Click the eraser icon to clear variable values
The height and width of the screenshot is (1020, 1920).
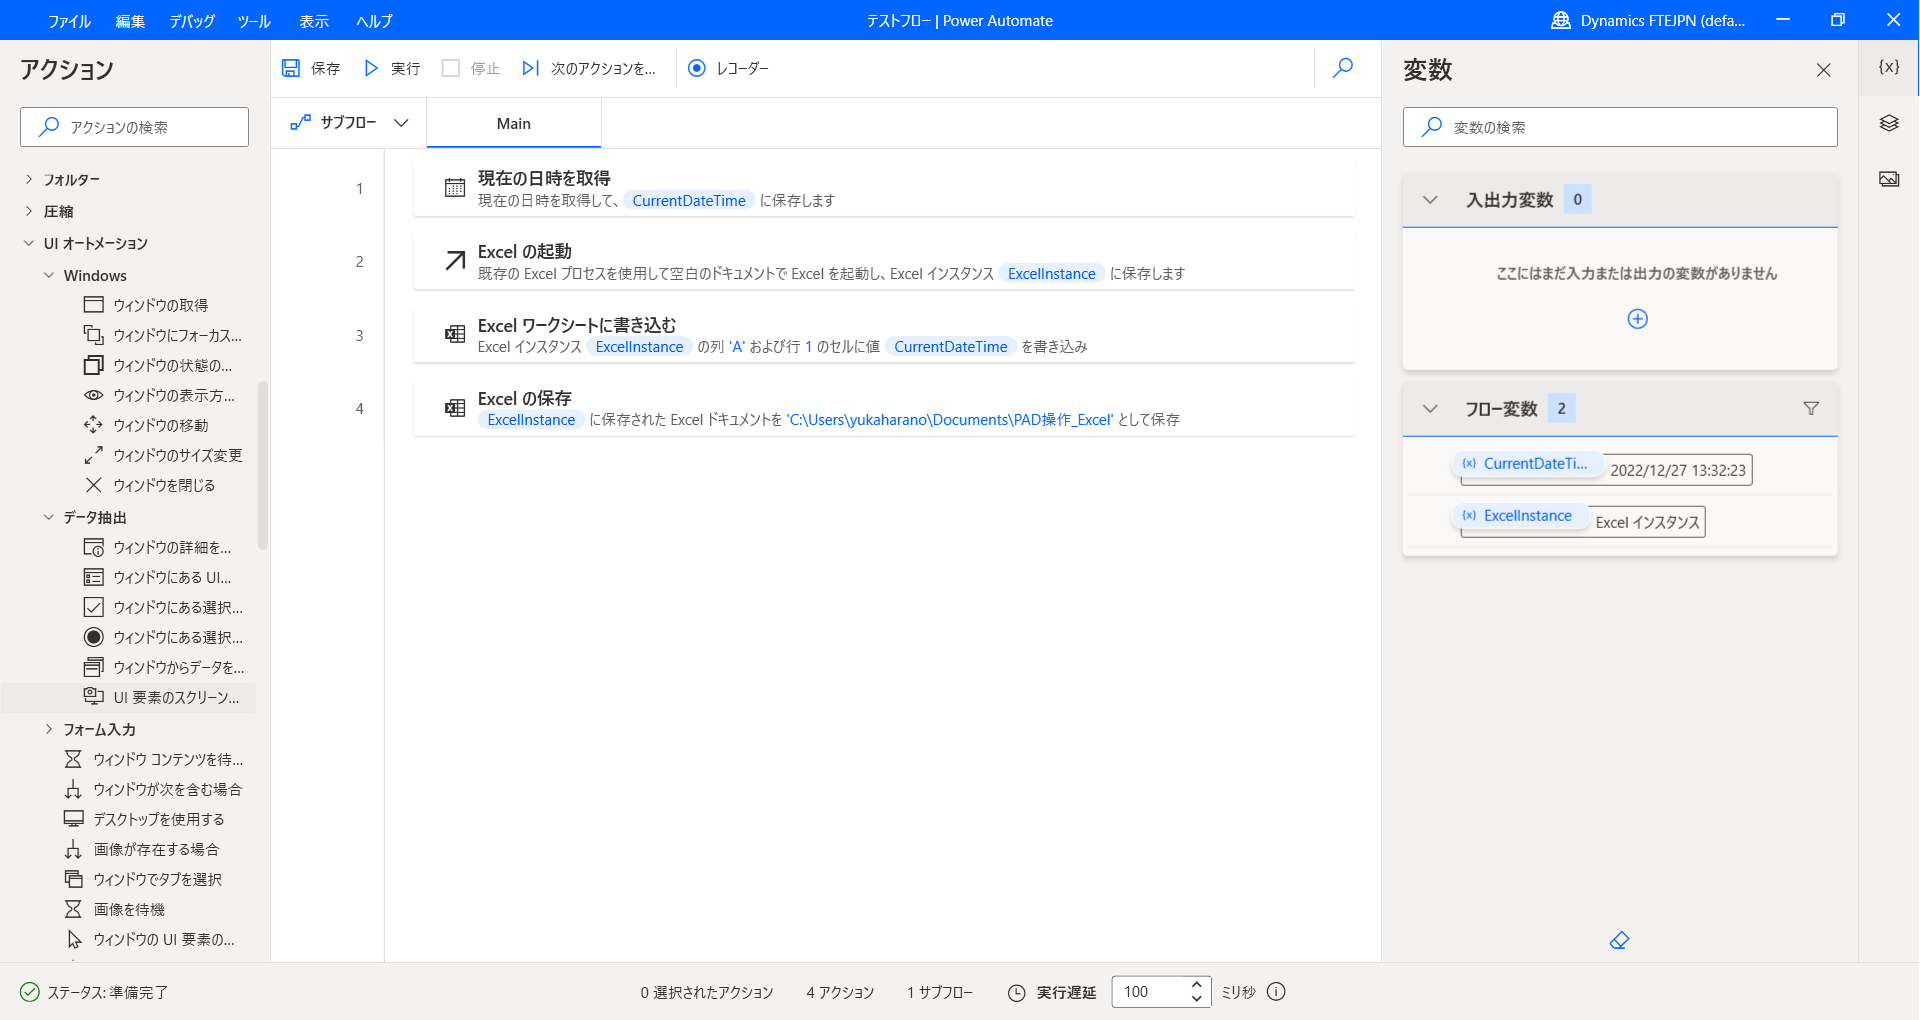[1619, 940]
